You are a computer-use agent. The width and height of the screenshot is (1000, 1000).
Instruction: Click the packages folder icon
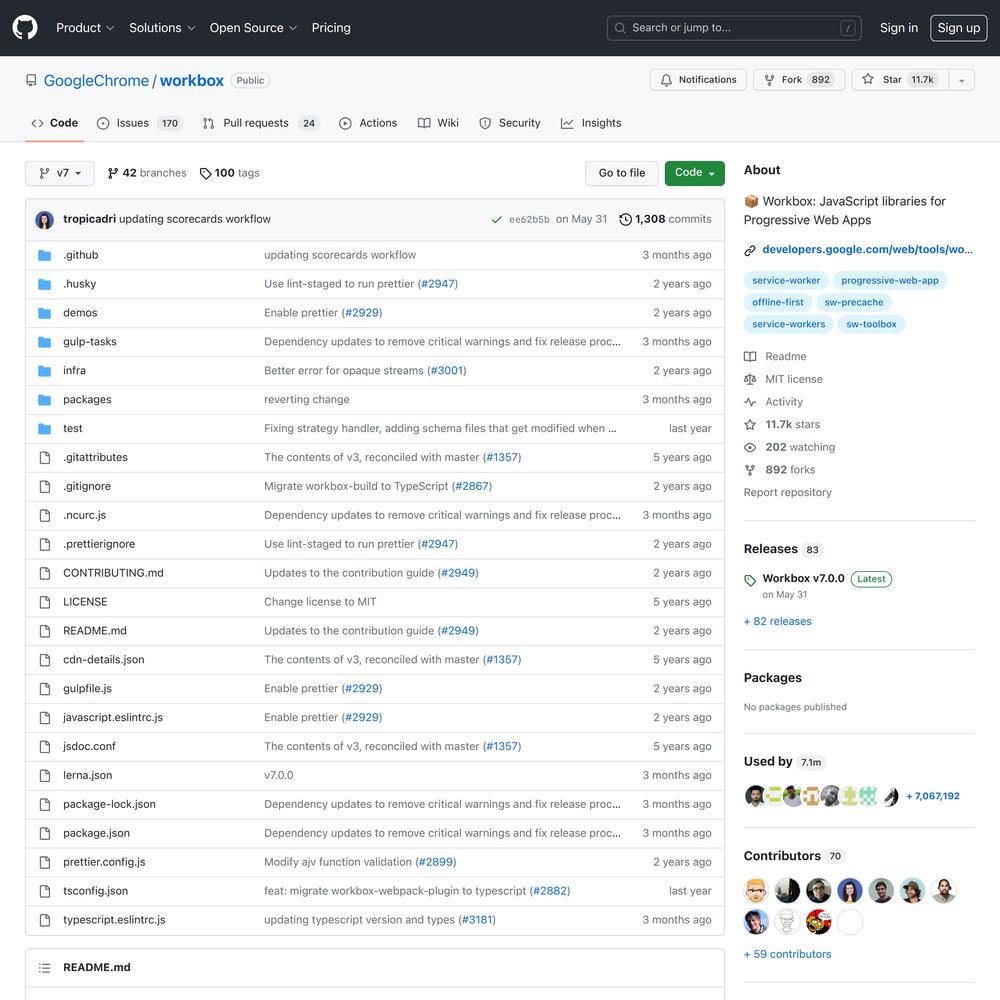point(44,400)
